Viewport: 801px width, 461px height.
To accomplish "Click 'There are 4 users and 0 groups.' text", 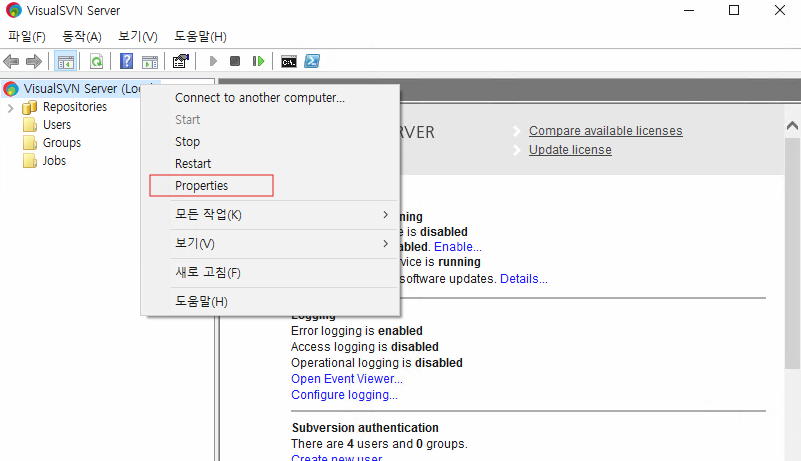I will 380,444.
